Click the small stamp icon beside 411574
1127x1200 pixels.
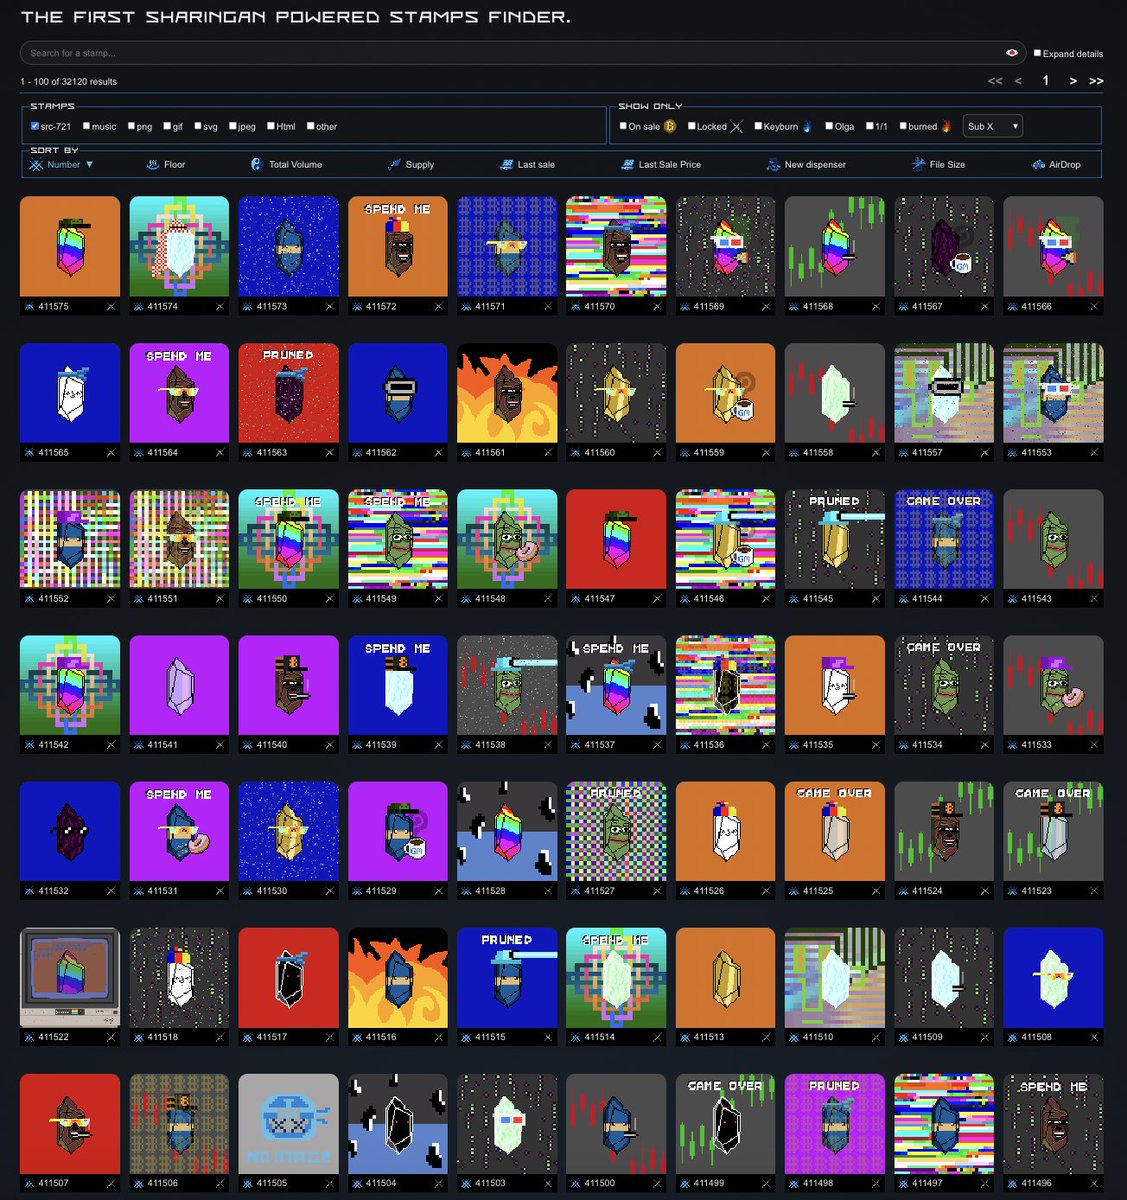[139, 307]
